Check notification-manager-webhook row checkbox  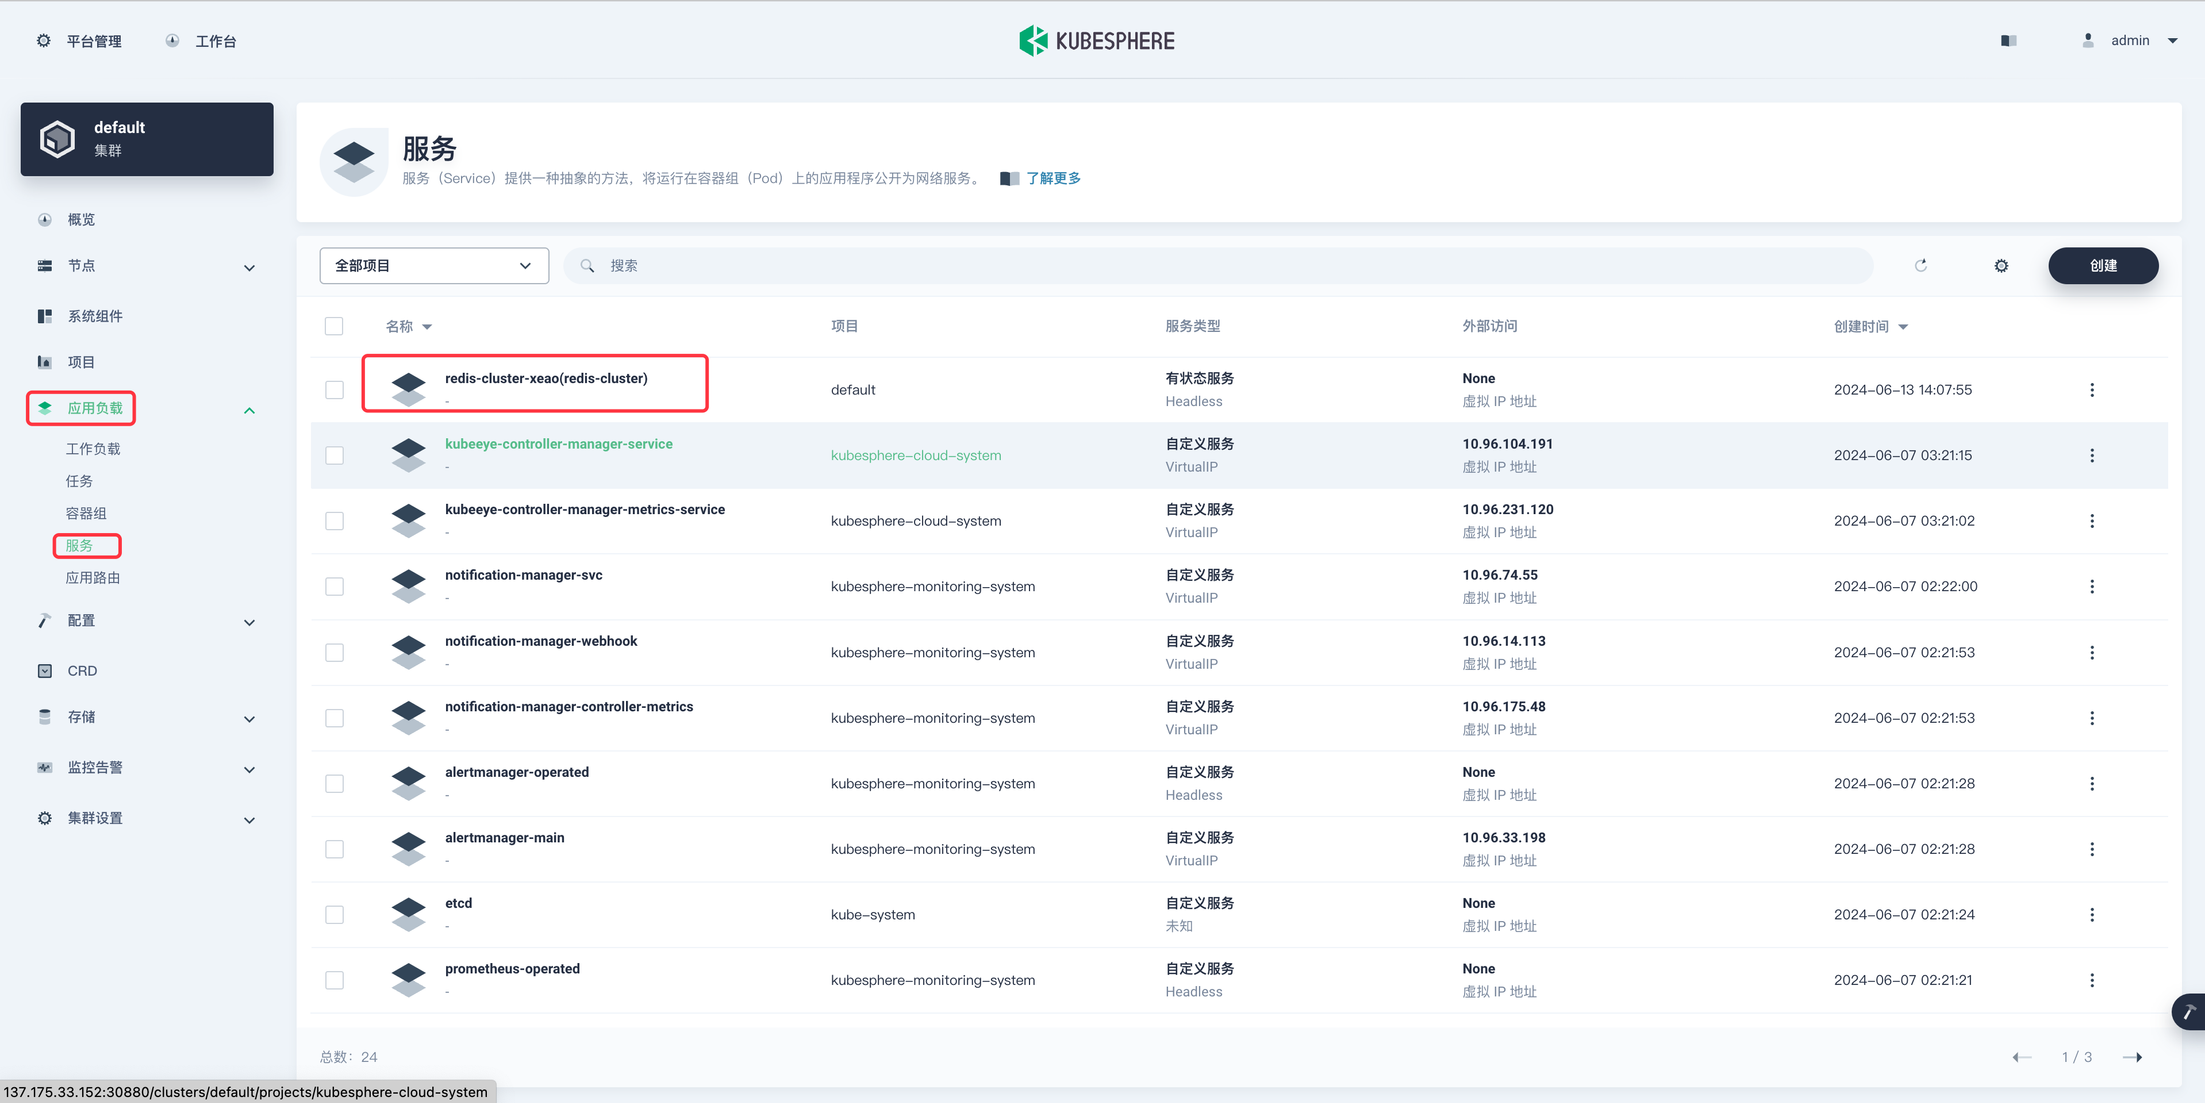334,653
